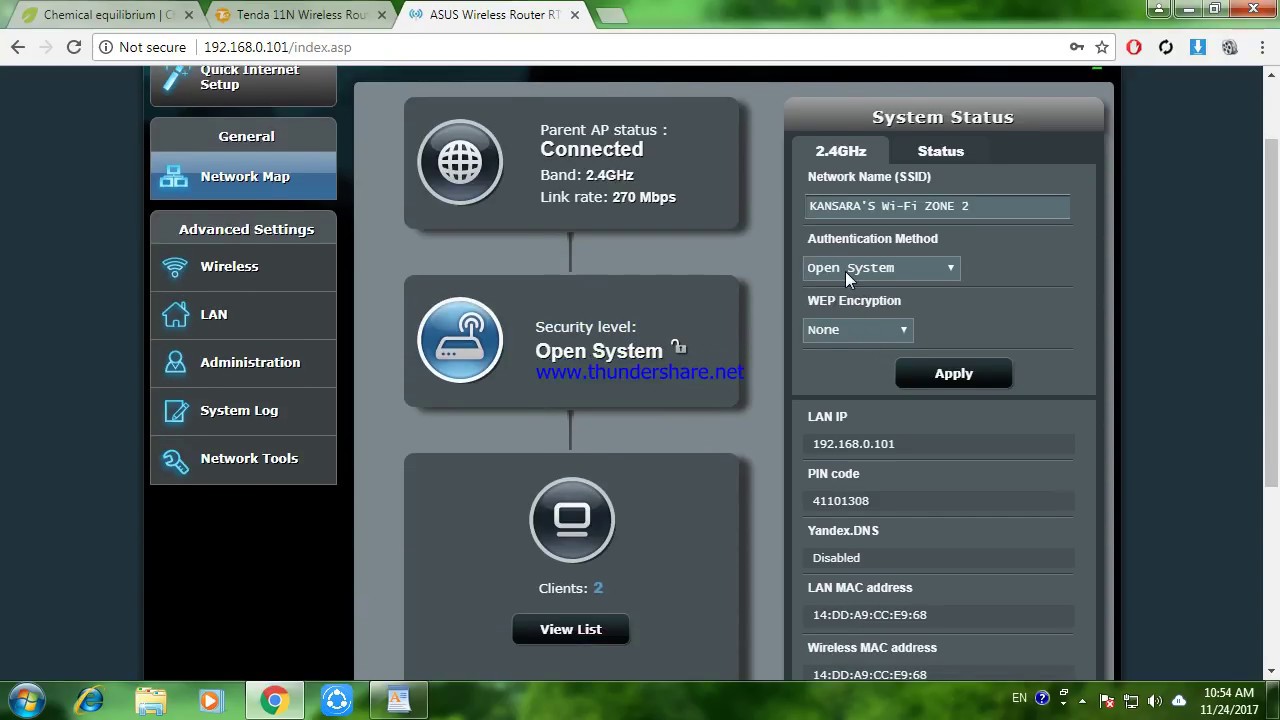Switch to the Status tab

pos(941,151)
